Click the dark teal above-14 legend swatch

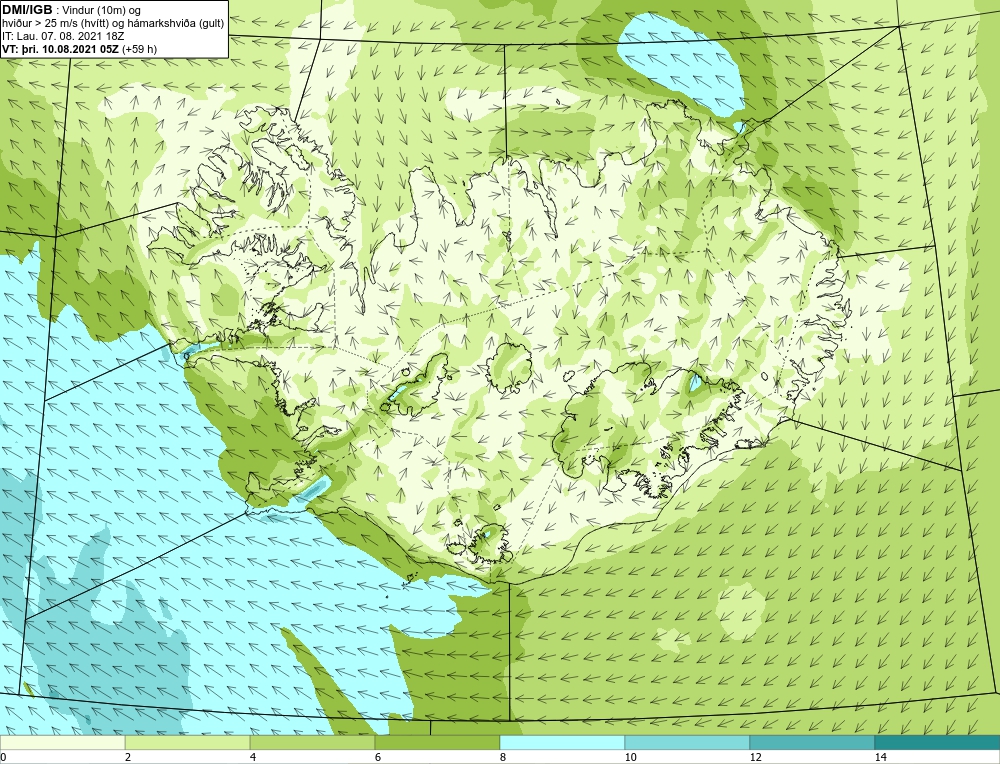point(938,742)
